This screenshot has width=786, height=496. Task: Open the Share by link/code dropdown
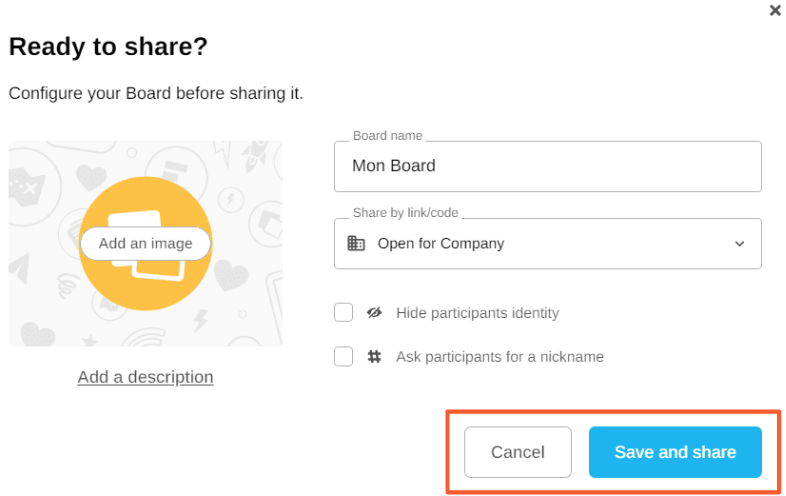[x=547, y=243]
